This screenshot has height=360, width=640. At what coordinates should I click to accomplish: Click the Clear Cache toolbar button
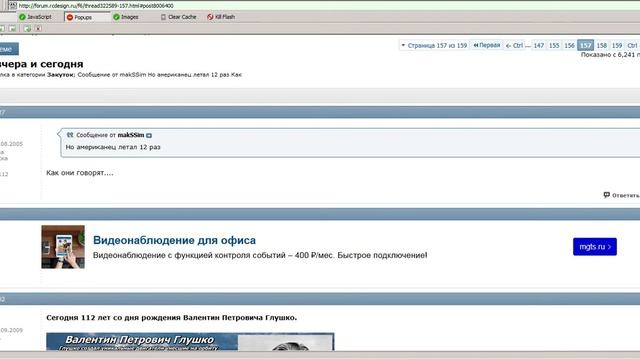point(178,17)
